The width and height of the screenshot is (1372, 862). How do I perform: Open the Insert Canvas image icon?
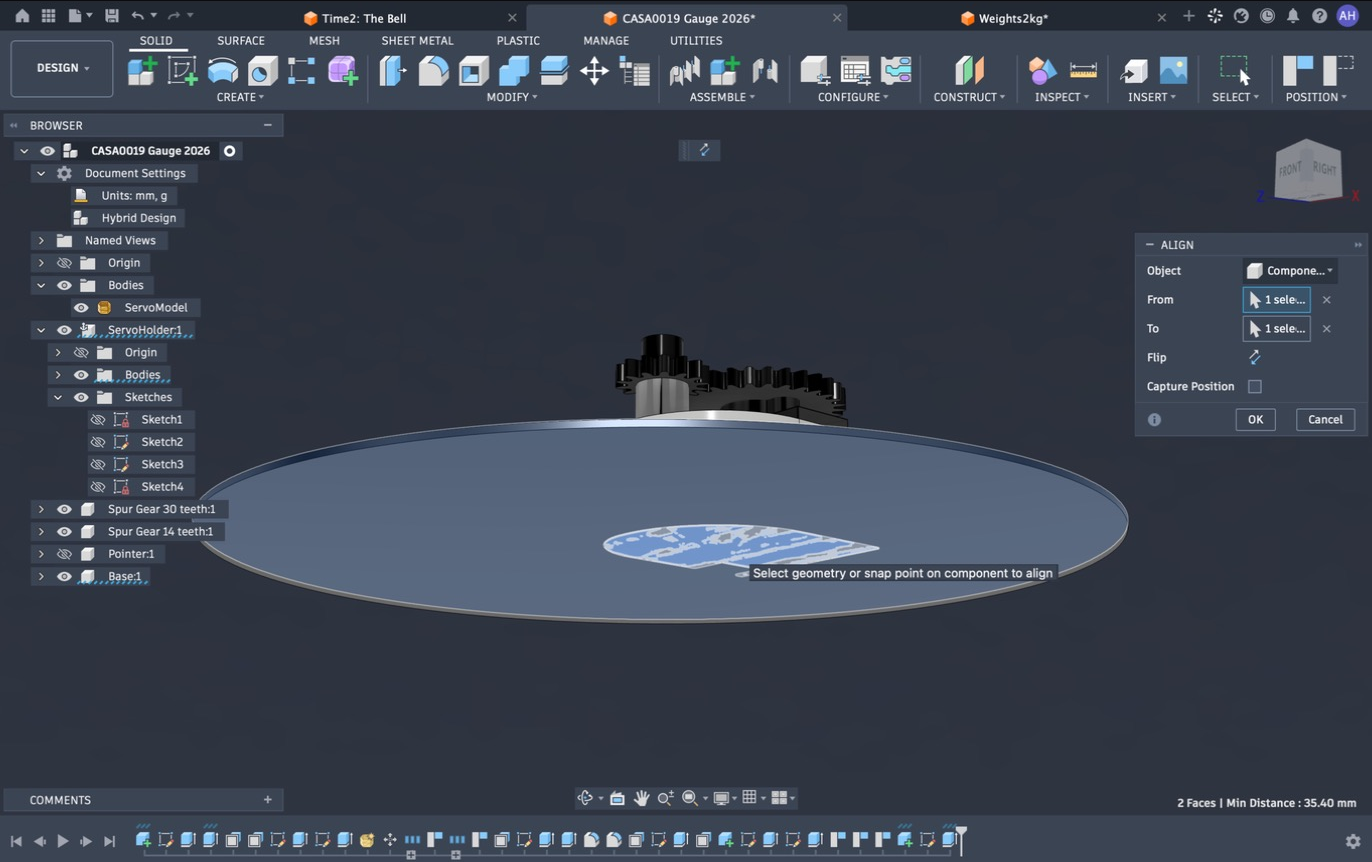[1173, 70]
